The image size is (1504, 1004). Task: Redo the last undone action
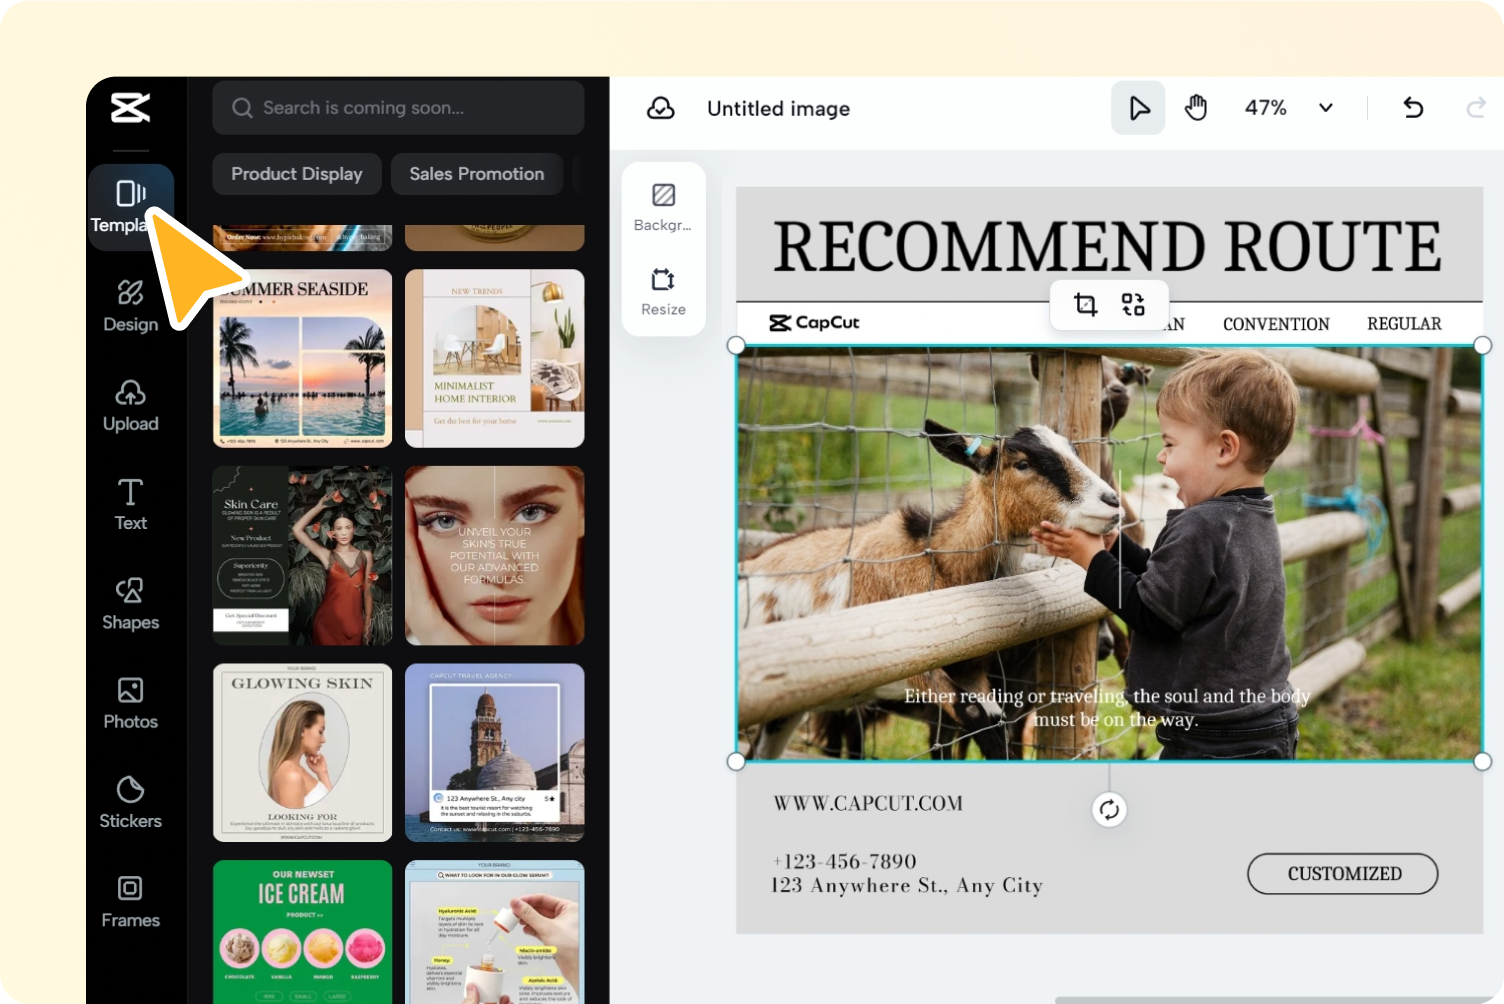(x=1476, y=108)
